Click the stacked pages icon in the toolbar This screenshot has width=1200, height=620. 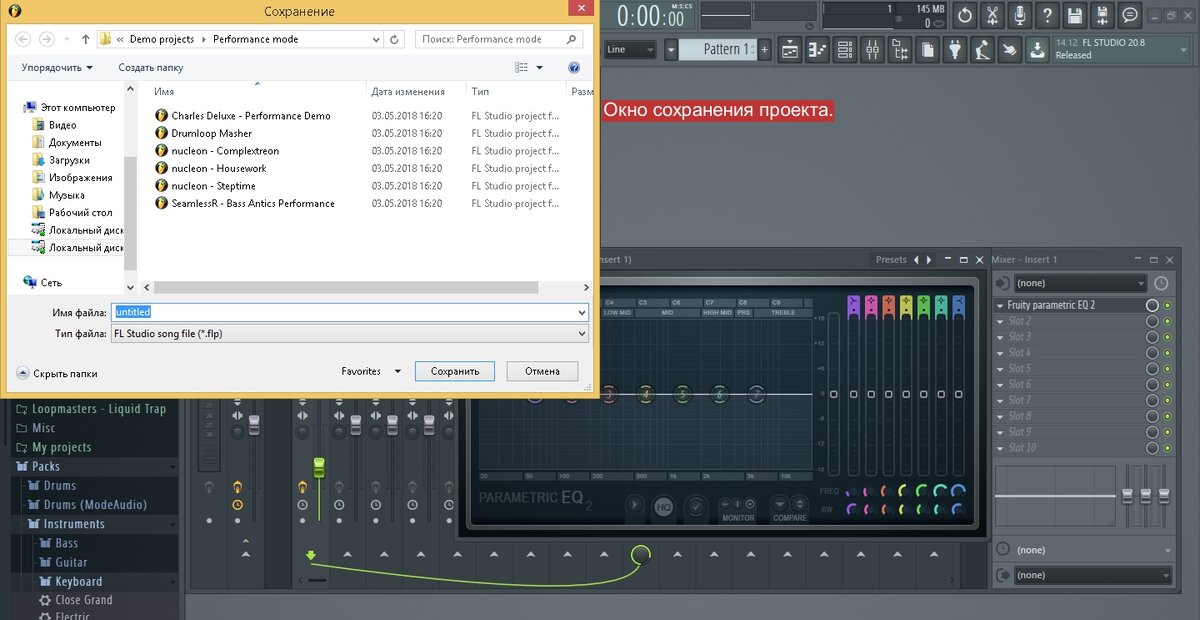[x=928, y=49]
